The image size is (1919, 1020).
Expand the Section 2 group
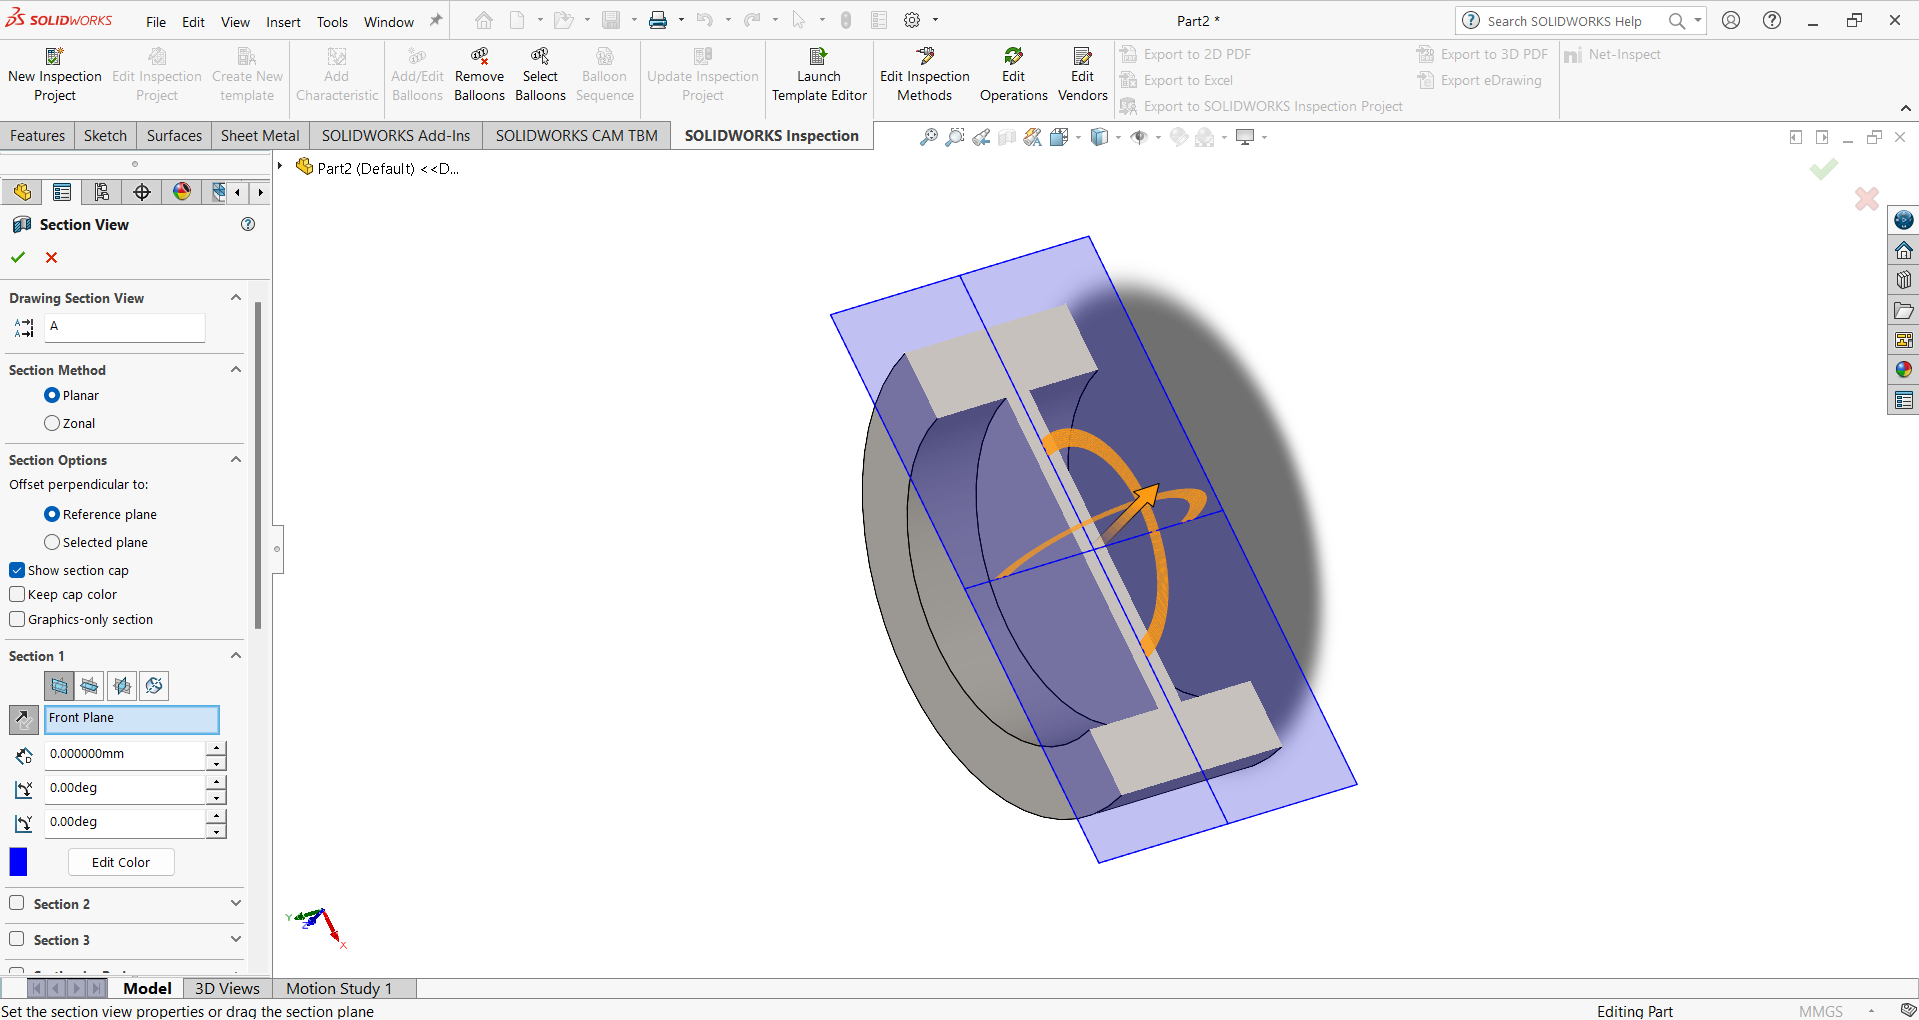point(236,904)
